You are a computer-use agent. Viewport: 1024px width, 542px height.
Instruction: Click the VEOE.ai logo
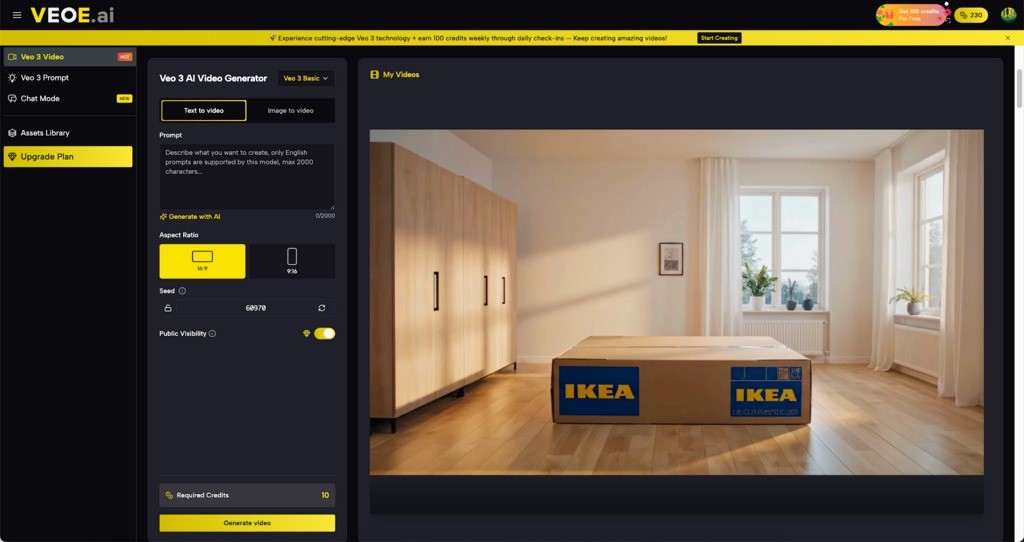(x=72, y=15)
